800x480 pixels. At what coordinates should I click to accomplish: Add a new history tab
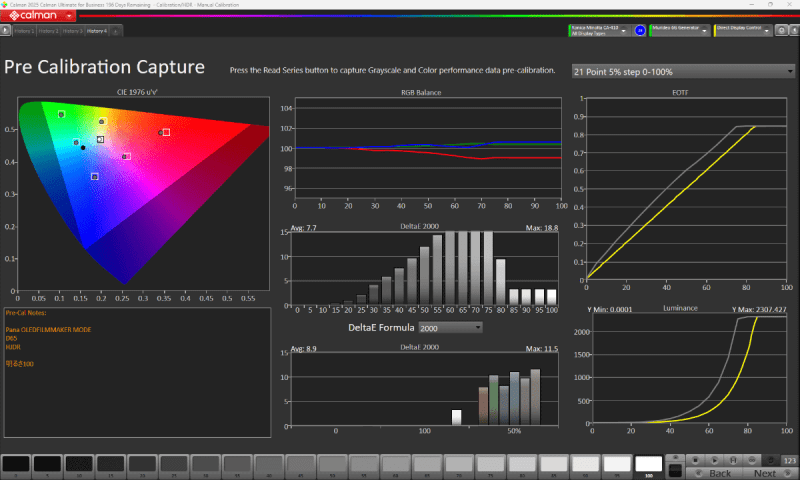coord(117,31)
